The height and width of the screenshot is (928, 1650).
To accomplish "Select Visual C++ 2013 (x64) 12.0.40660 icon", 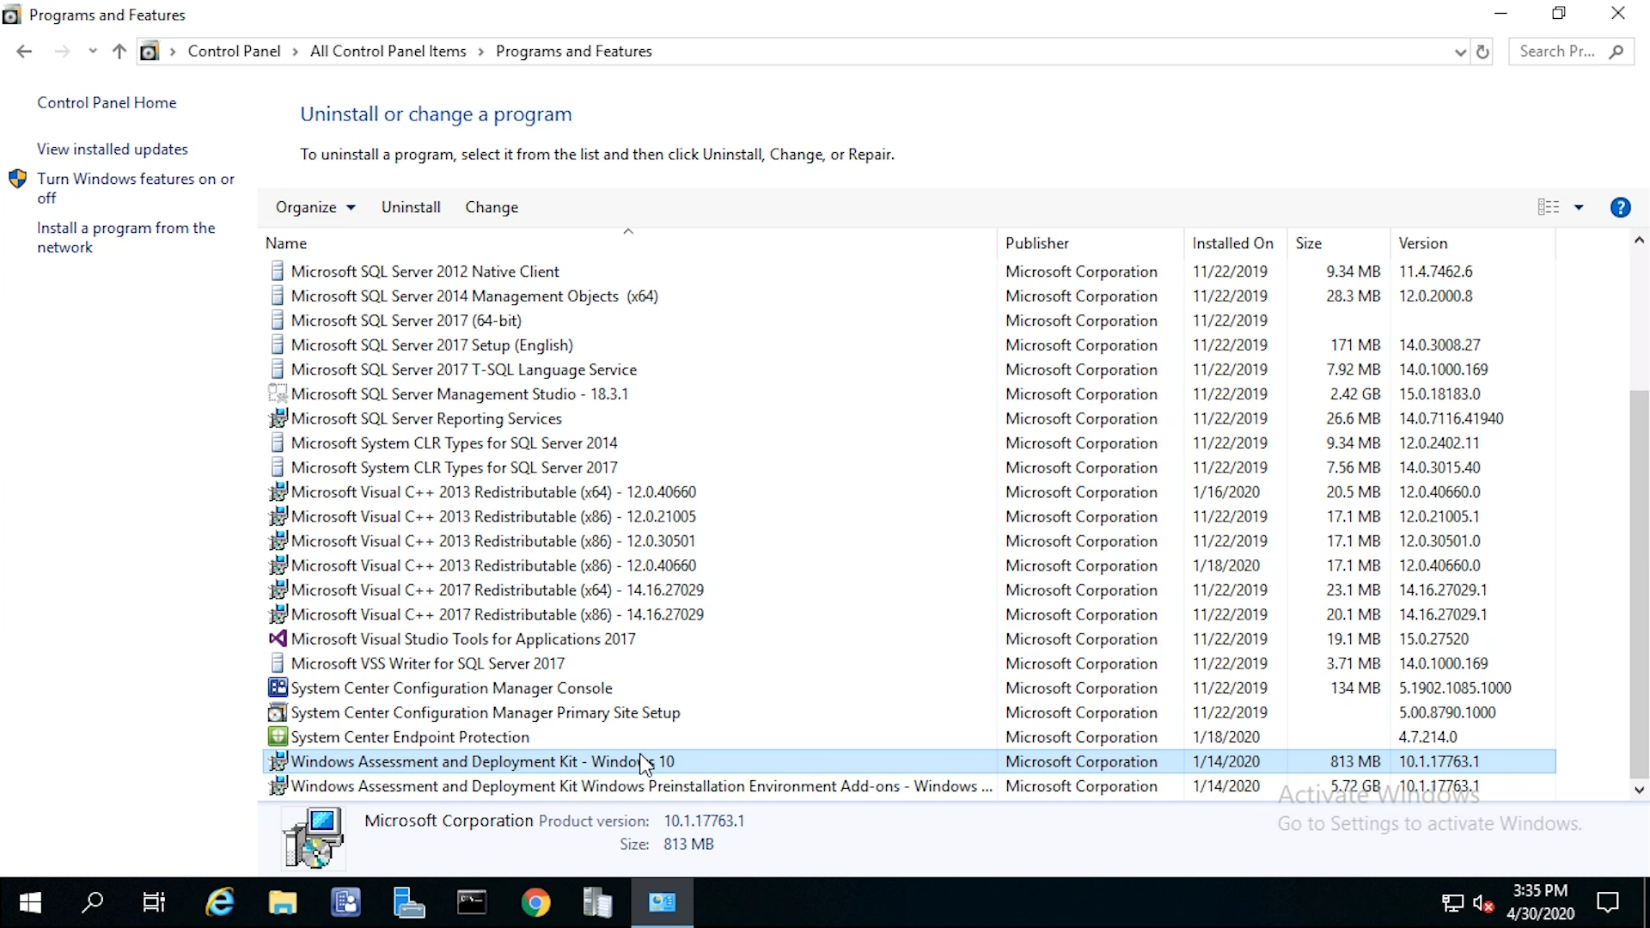I will click(278, 492).
